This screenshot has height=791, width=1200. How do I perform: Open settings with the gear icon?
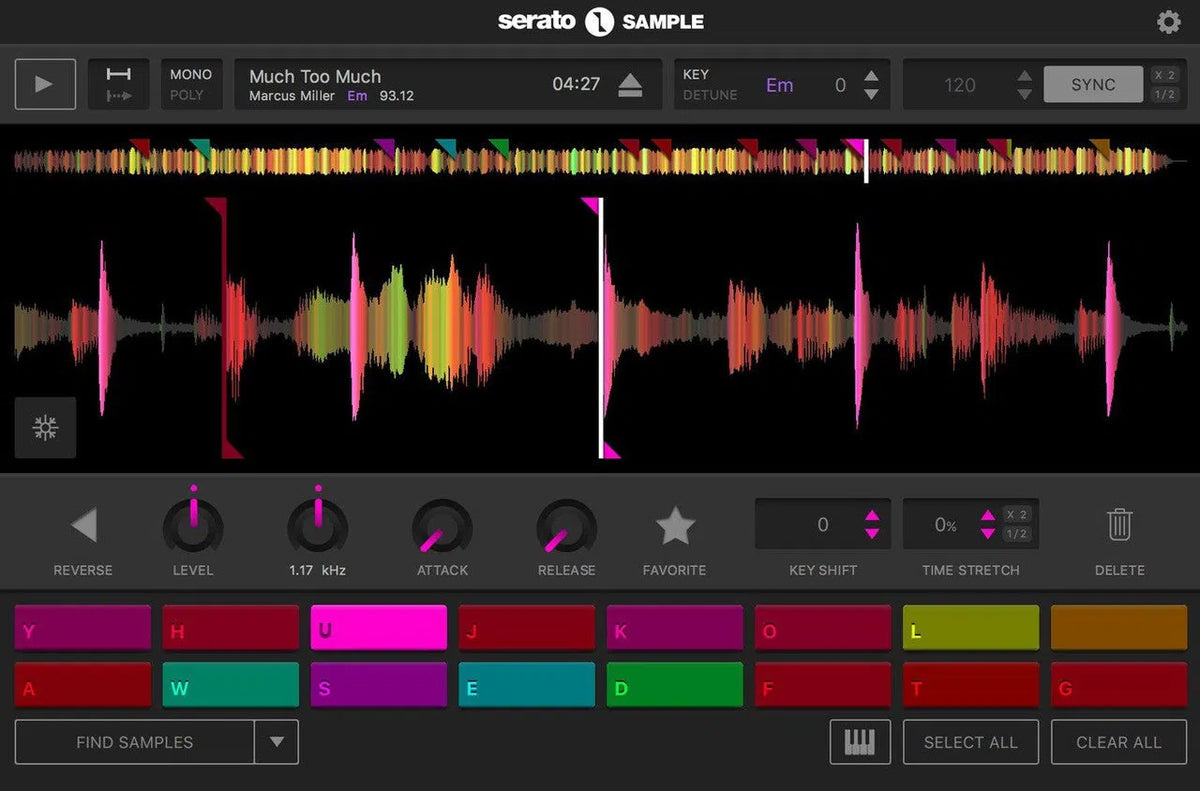pyautogui.click(x=1168, y=21)
